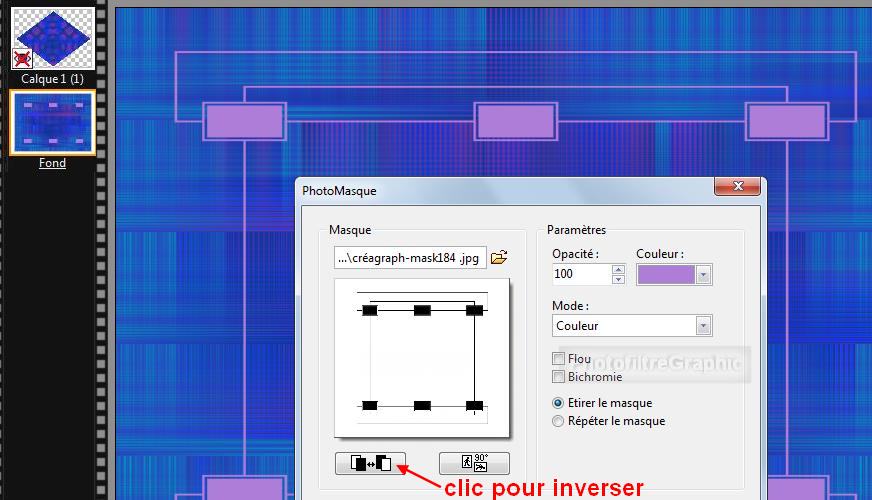Select the Calque 1 layer thumbnail
872x500 pixels.
coord(55,39)
